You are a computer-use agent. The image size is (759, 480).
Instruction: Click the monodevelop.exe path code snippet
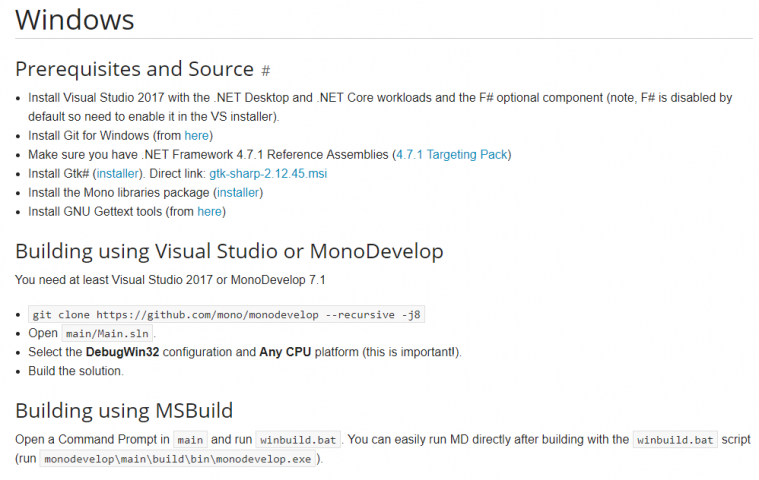coord(178,459)
